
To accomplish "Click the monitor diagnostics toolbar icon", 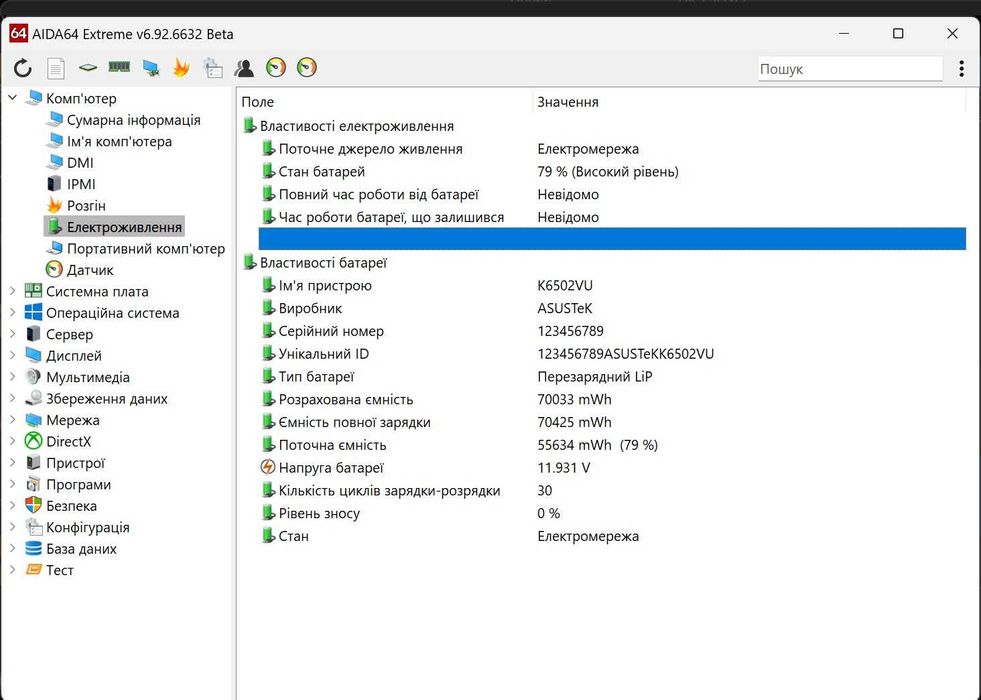I will tap(151, 69).
